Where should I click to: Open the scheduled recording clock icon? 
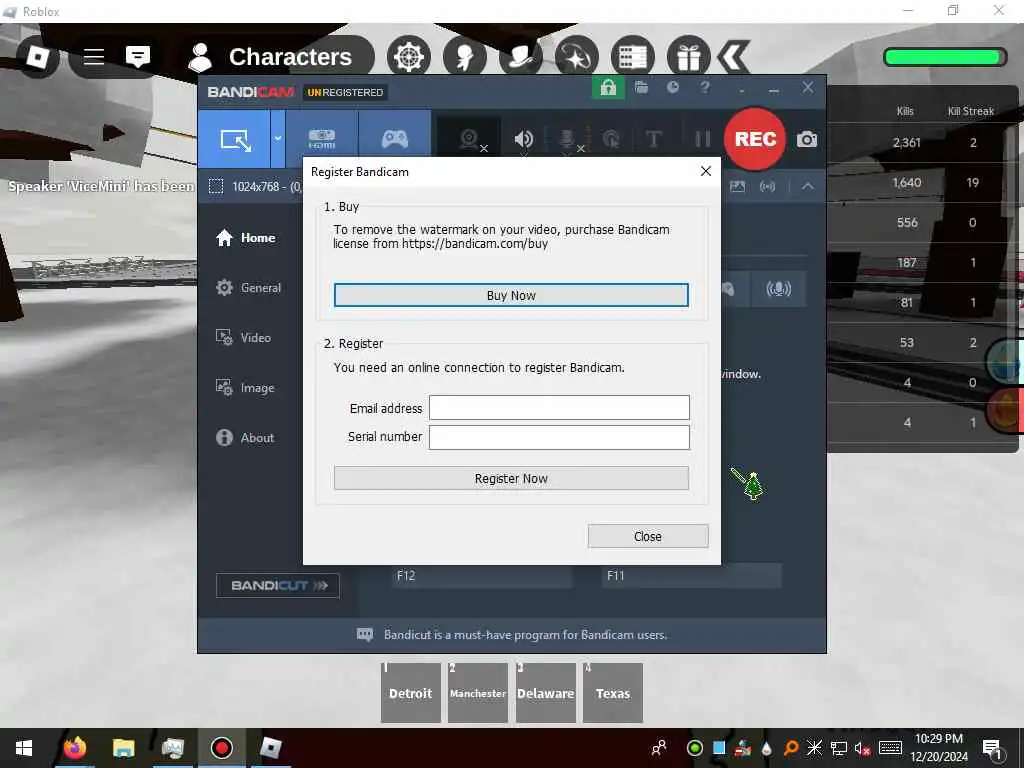[x=673, y=88]
